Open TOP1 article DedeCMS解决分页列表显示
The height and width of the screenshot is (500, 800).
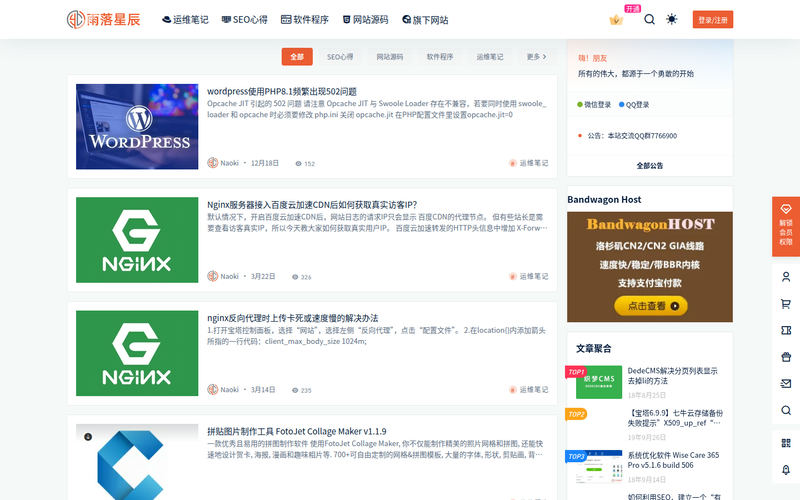pos(672,376)
